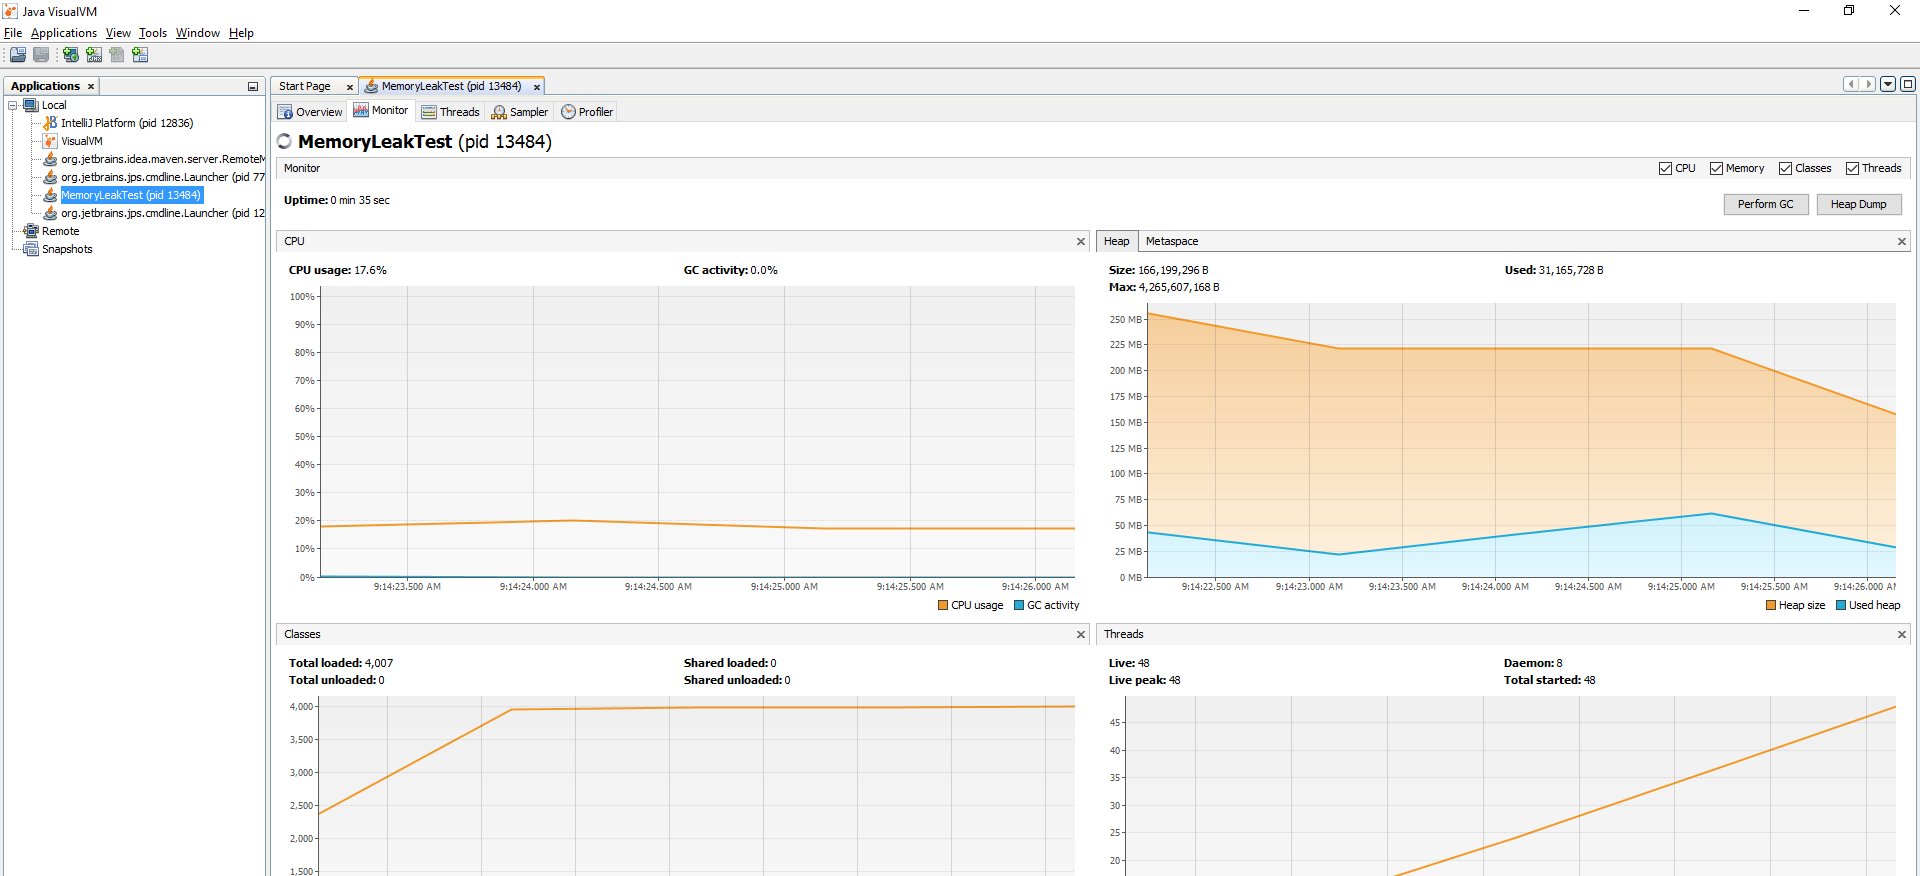Uncheck the Memory graph checkbox

(x=1716, y=168)
